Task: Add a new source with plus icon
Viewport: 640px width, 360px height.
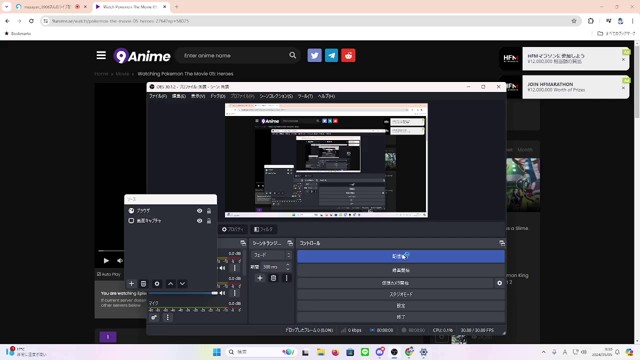Action: click(x=131, y=284)
